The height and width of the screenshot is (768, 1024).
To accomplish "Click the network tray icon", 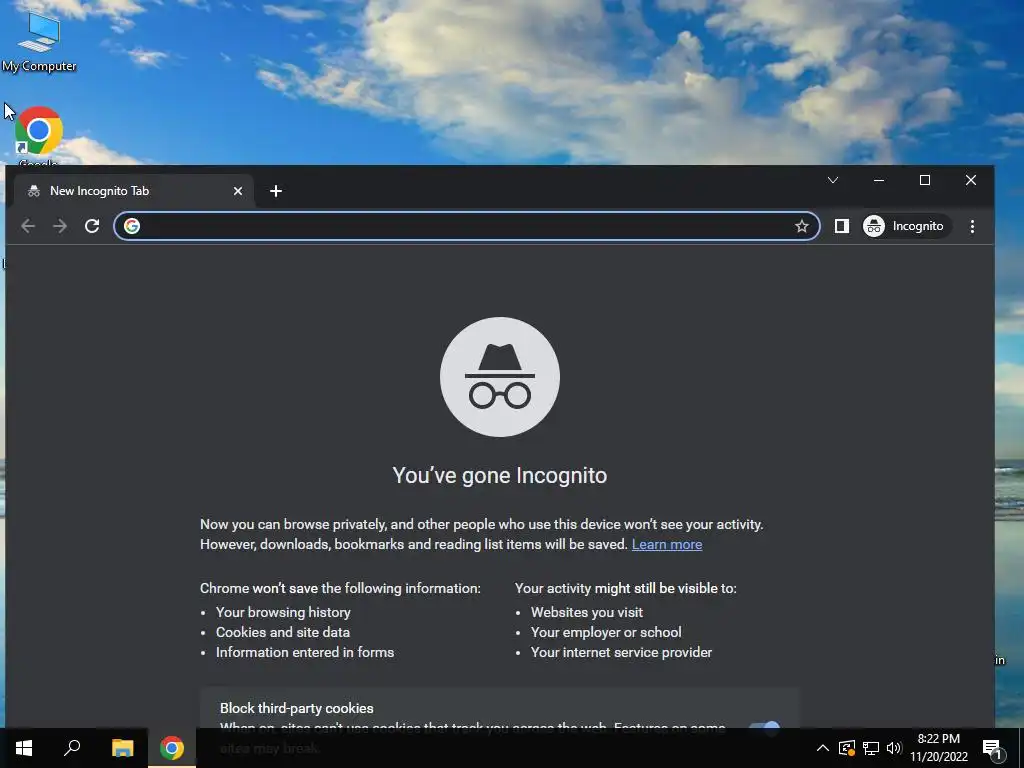I will [871, 748].
